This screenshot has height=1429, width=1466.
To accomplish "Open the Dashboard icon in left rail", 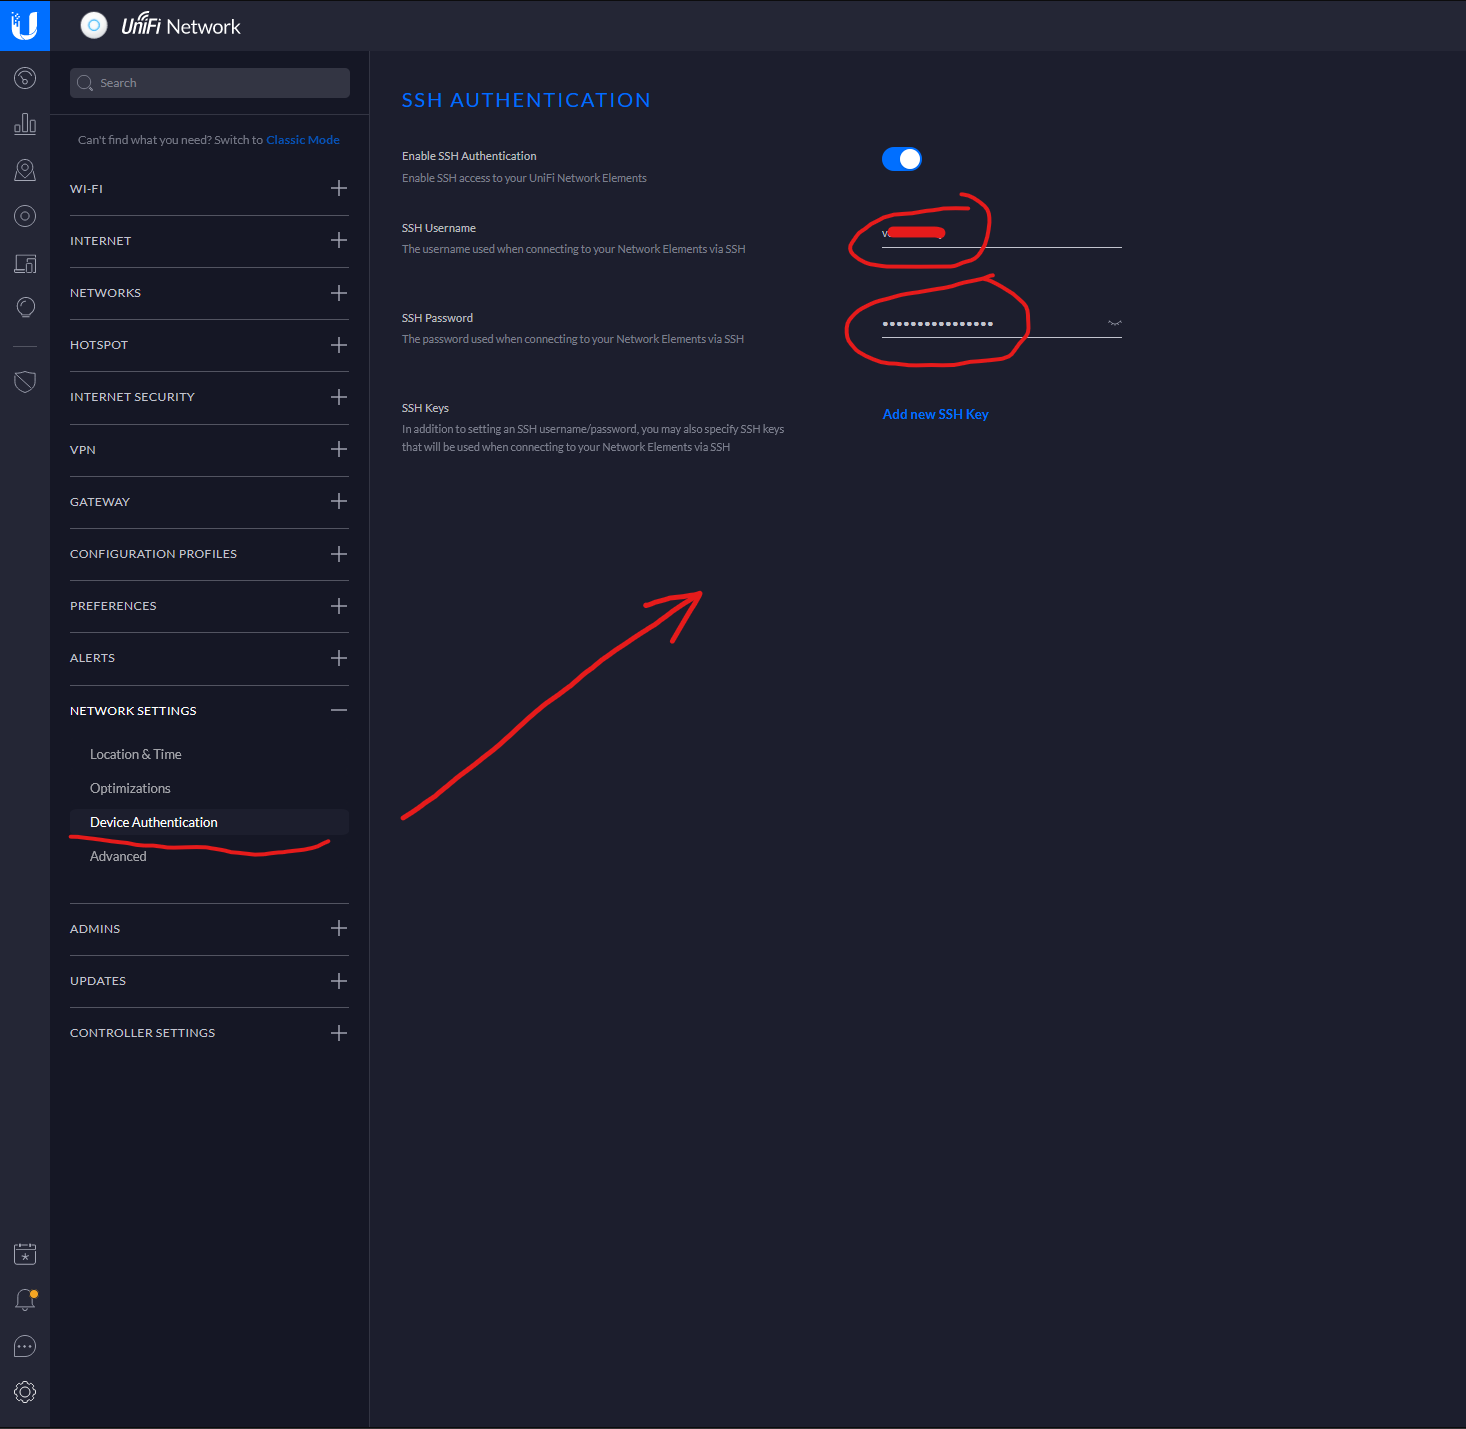I will pyautogui.click(x=25, y=78).
